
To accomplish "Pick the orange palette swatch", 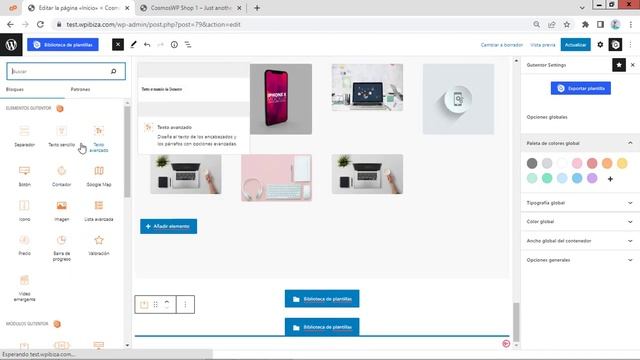I will click(x=607, y=163).
